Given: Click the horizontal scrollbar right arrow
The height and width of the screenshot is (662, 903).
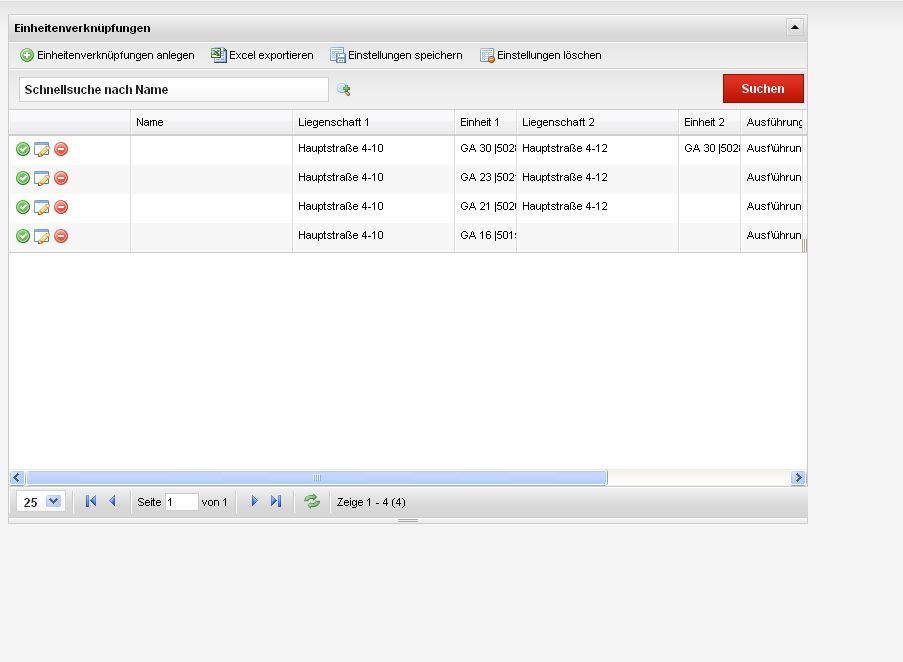Looking at the screenshot, I should click(x=797, y=478).
